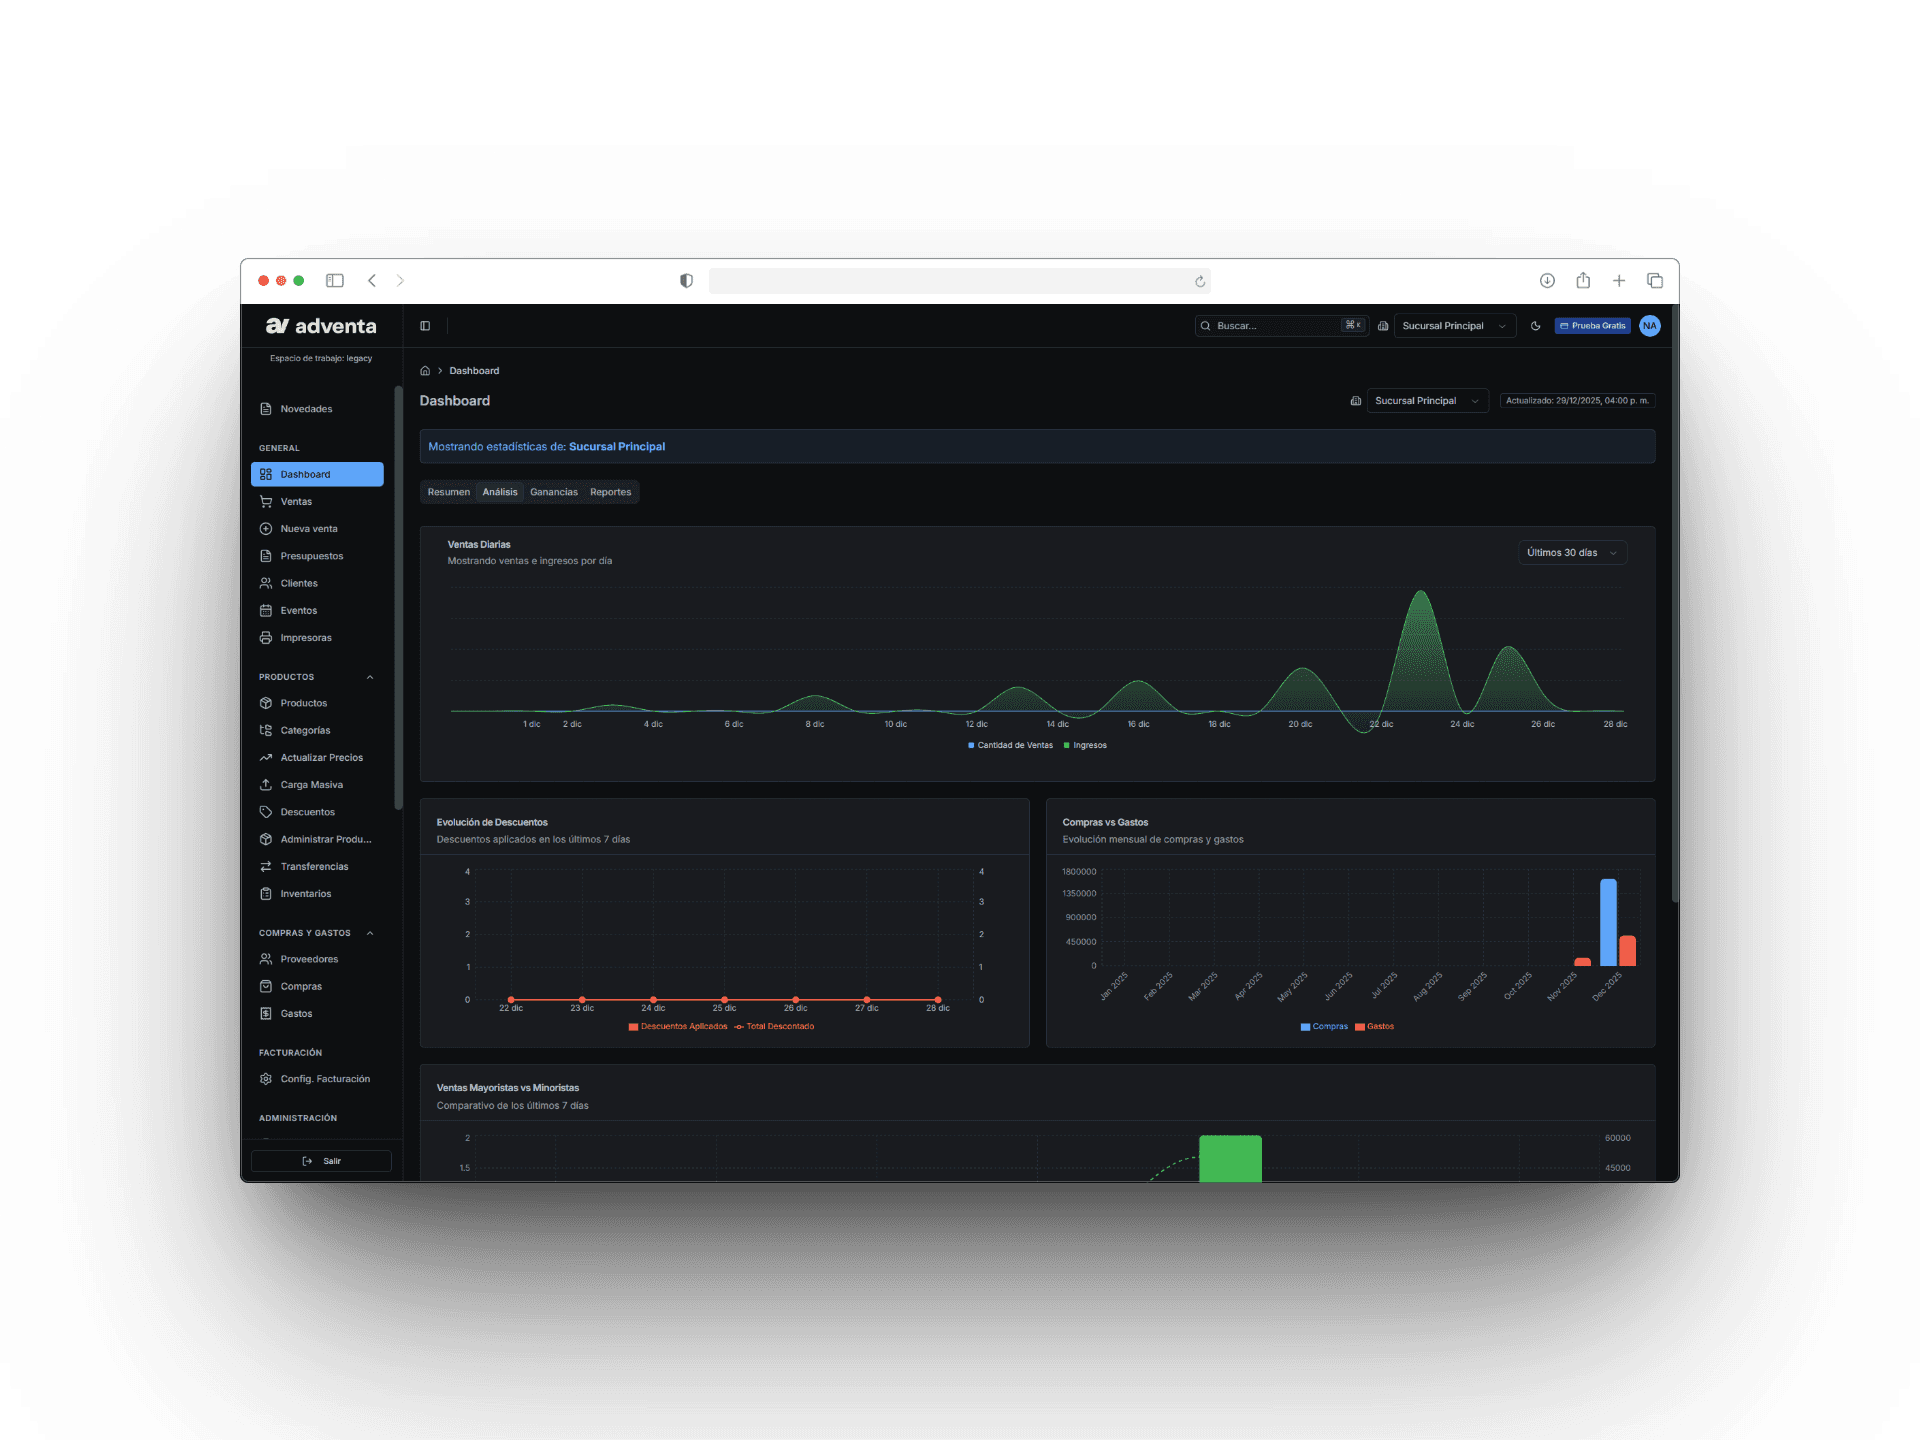Click the Buscar search field
The height and width of the screenshot is (1440, 1920).
click(1281, 326)
